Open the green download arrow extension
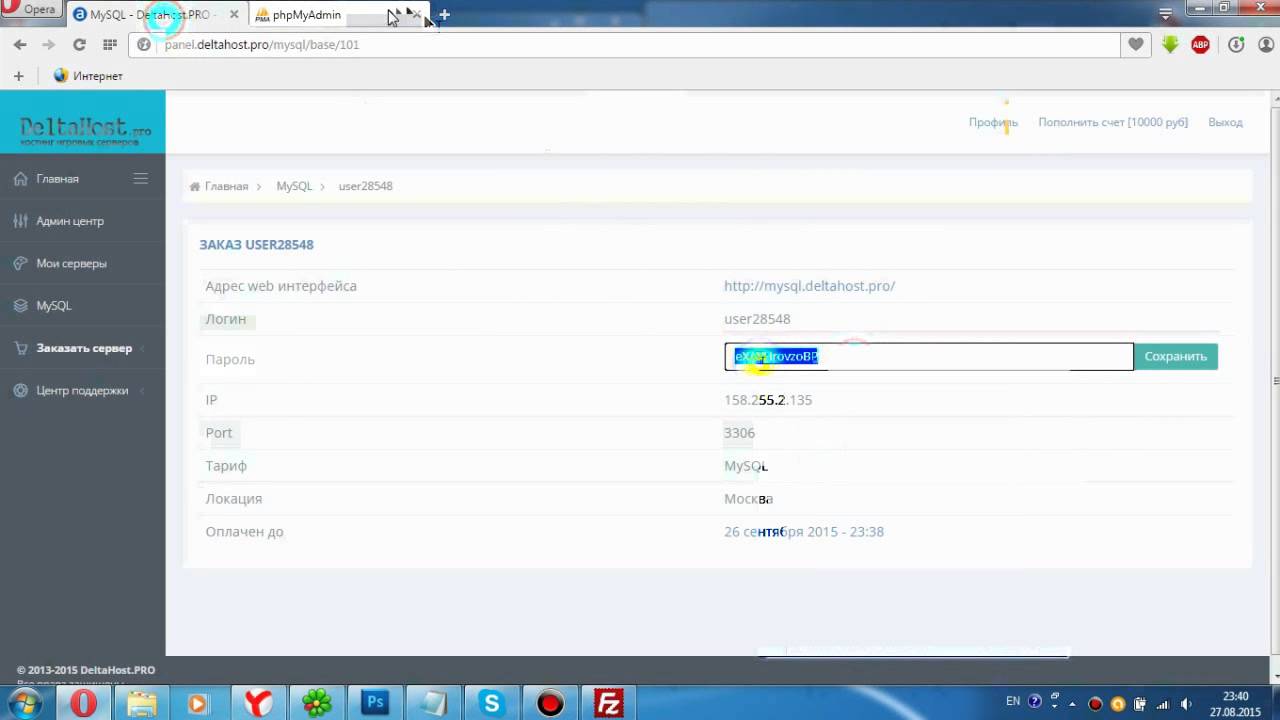 1170,45
